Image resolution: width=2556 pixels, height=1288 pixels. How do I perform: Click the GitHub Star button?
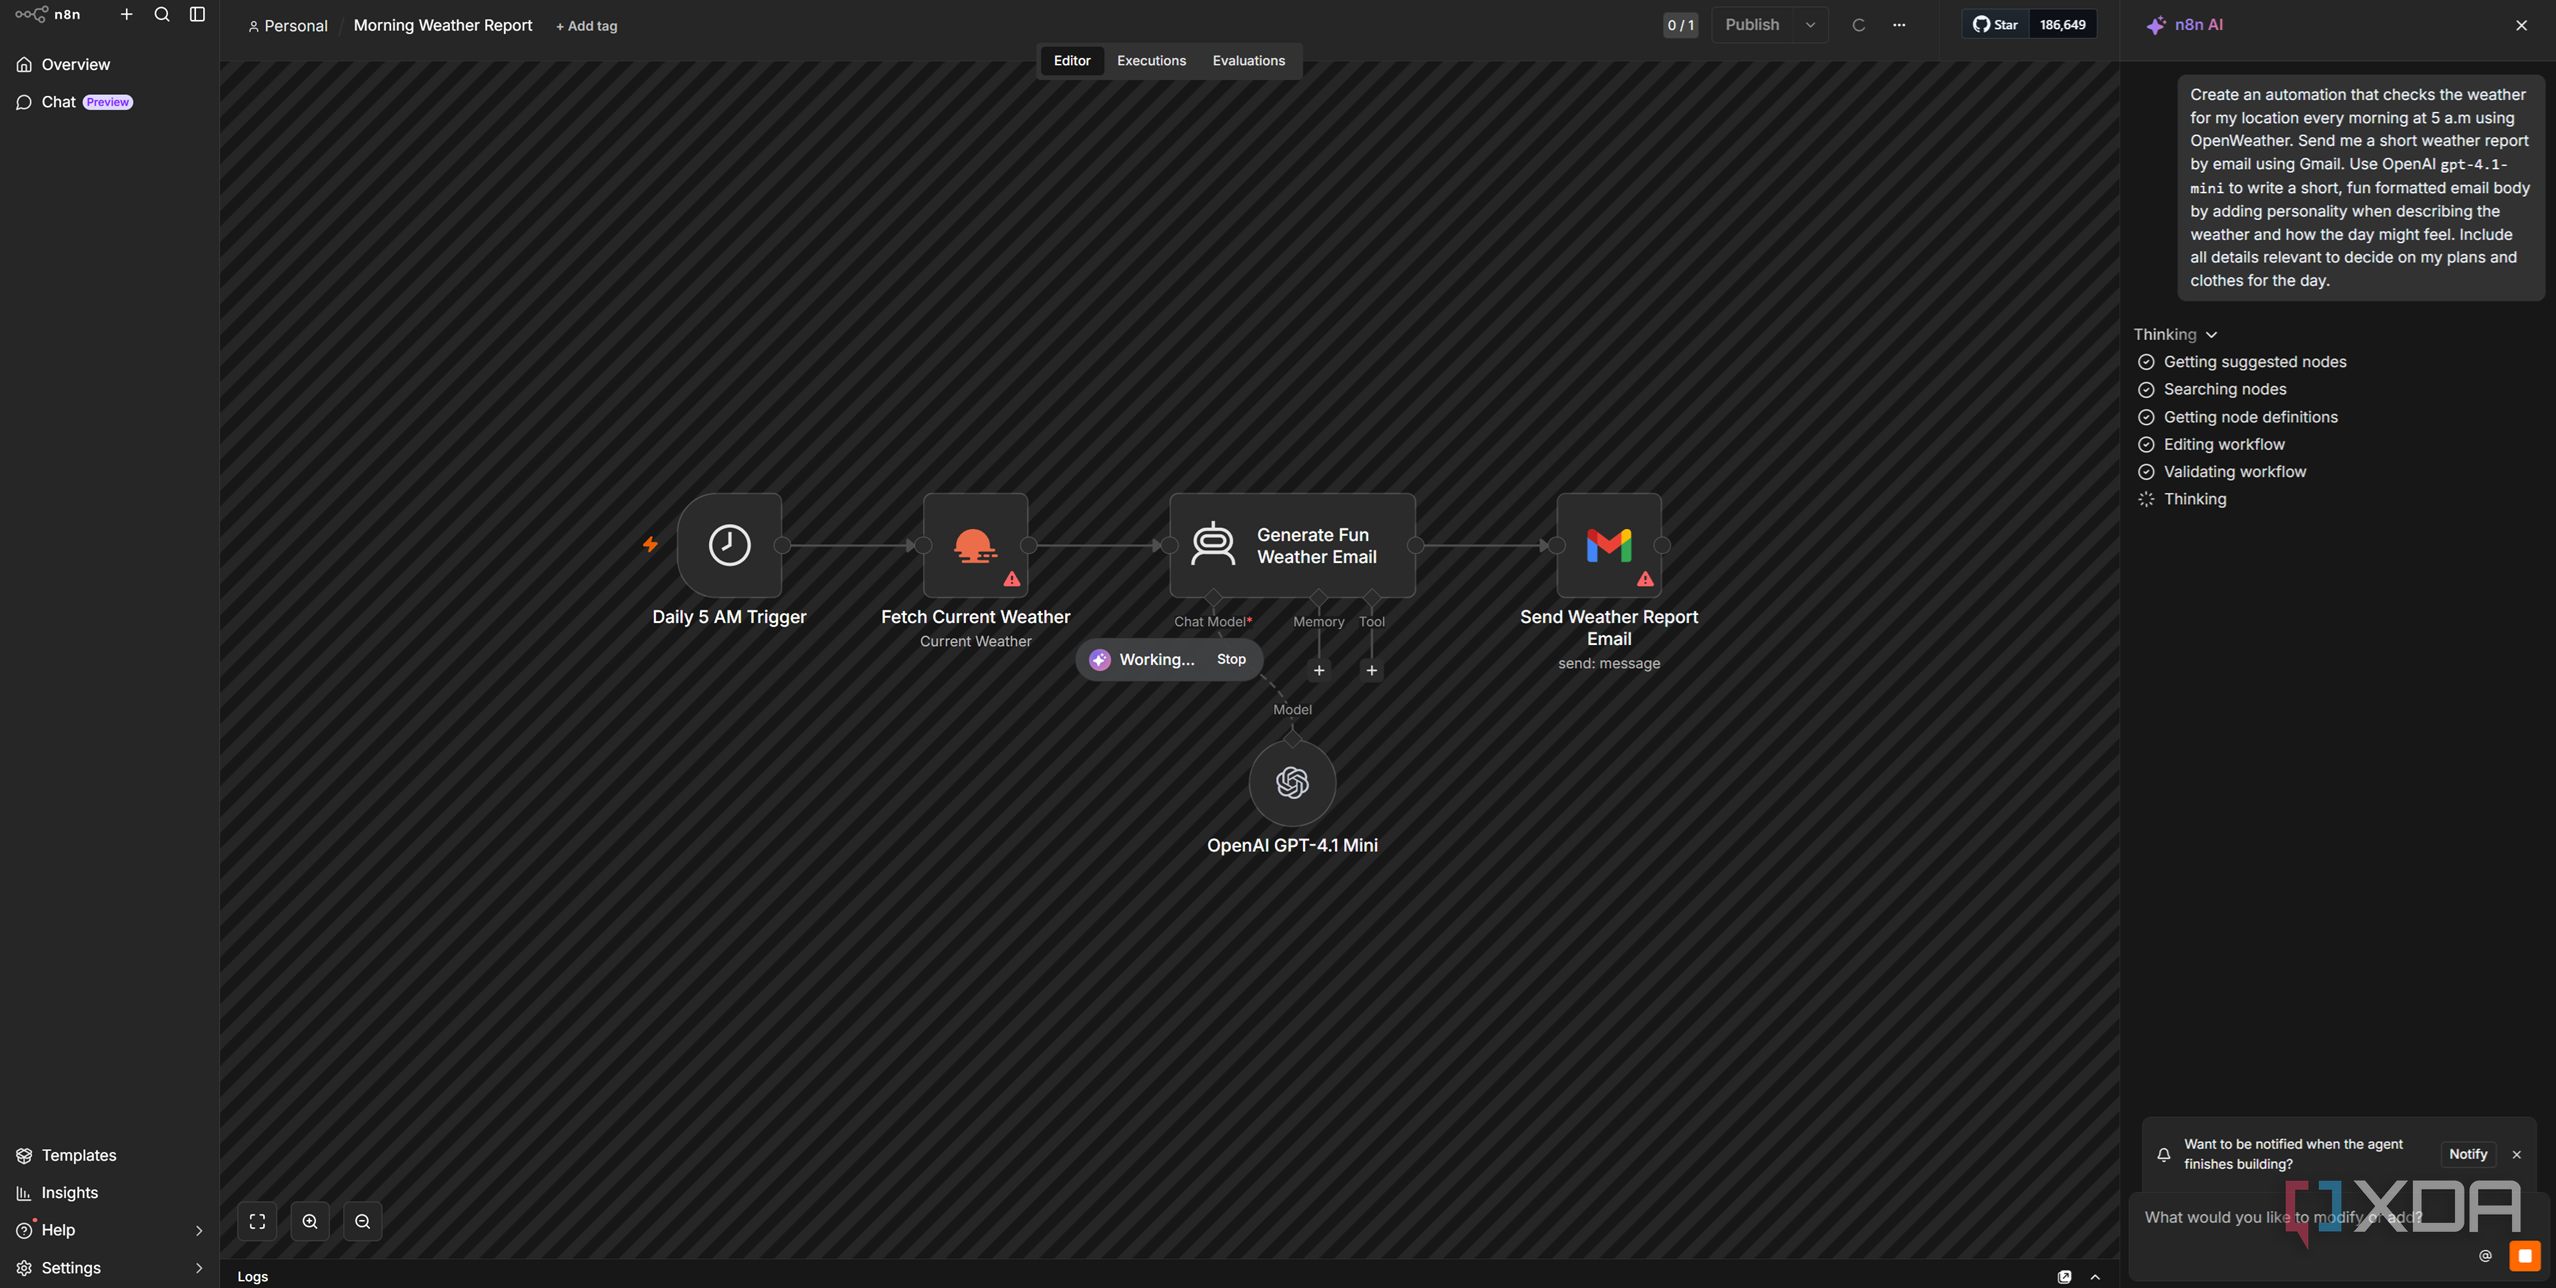(x=1995, y=25)
